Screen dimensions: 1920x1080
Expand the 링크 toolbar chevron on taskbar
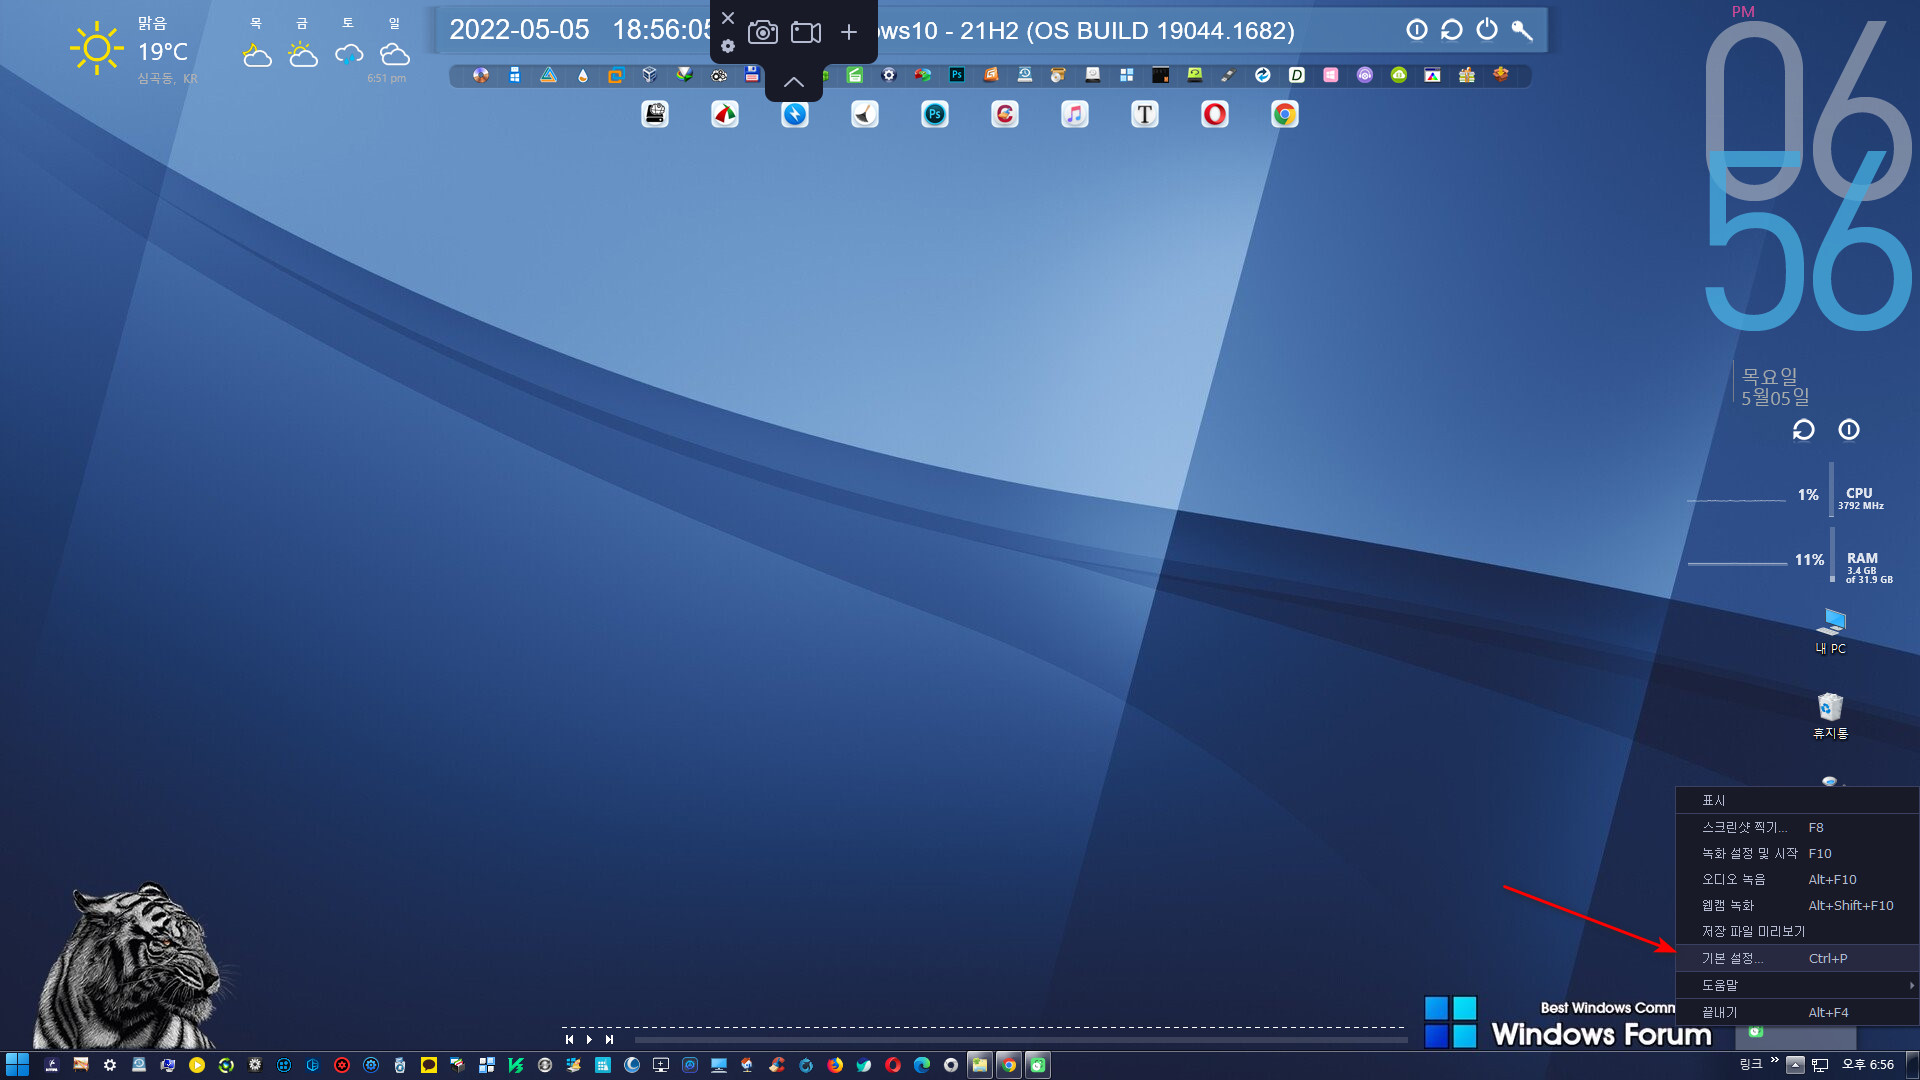[1775, 1061]
